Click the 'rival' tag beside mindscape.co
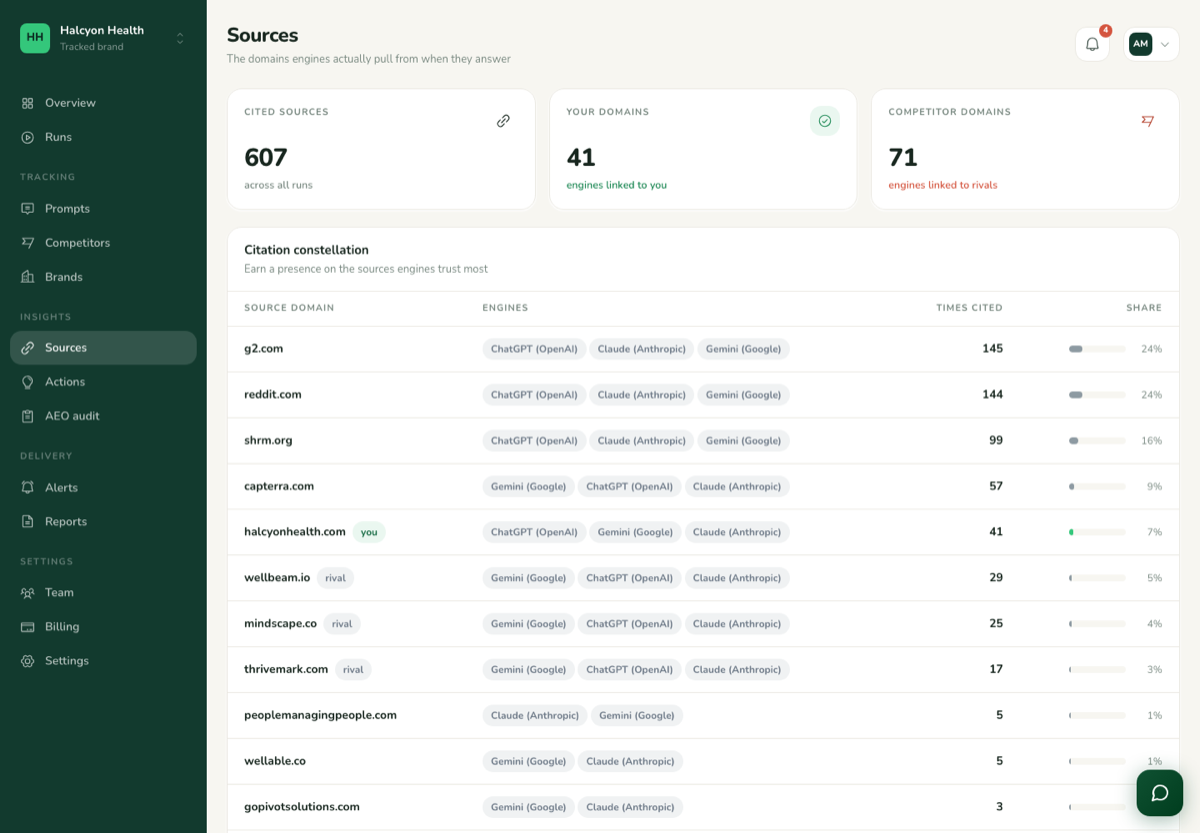The height and width of the screenshot is (833, 1200). (x=342, y=624)
